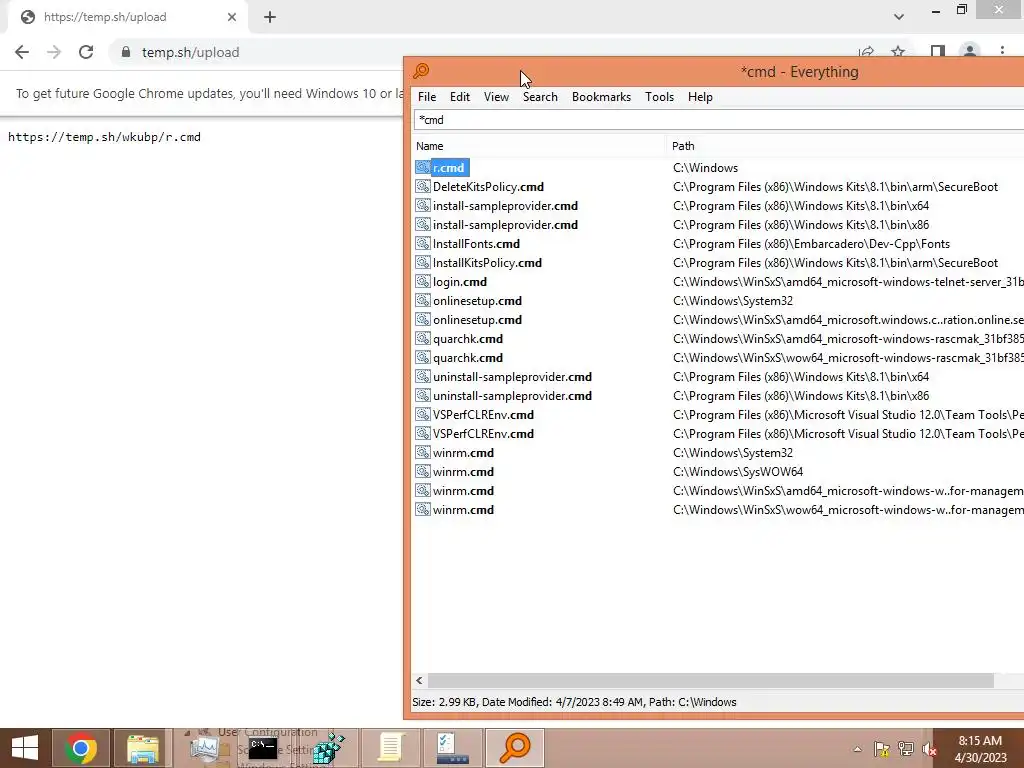Open the Tools menu in Everything
1024x768 pixels.
pyautogui.click(x=660, y=97)
